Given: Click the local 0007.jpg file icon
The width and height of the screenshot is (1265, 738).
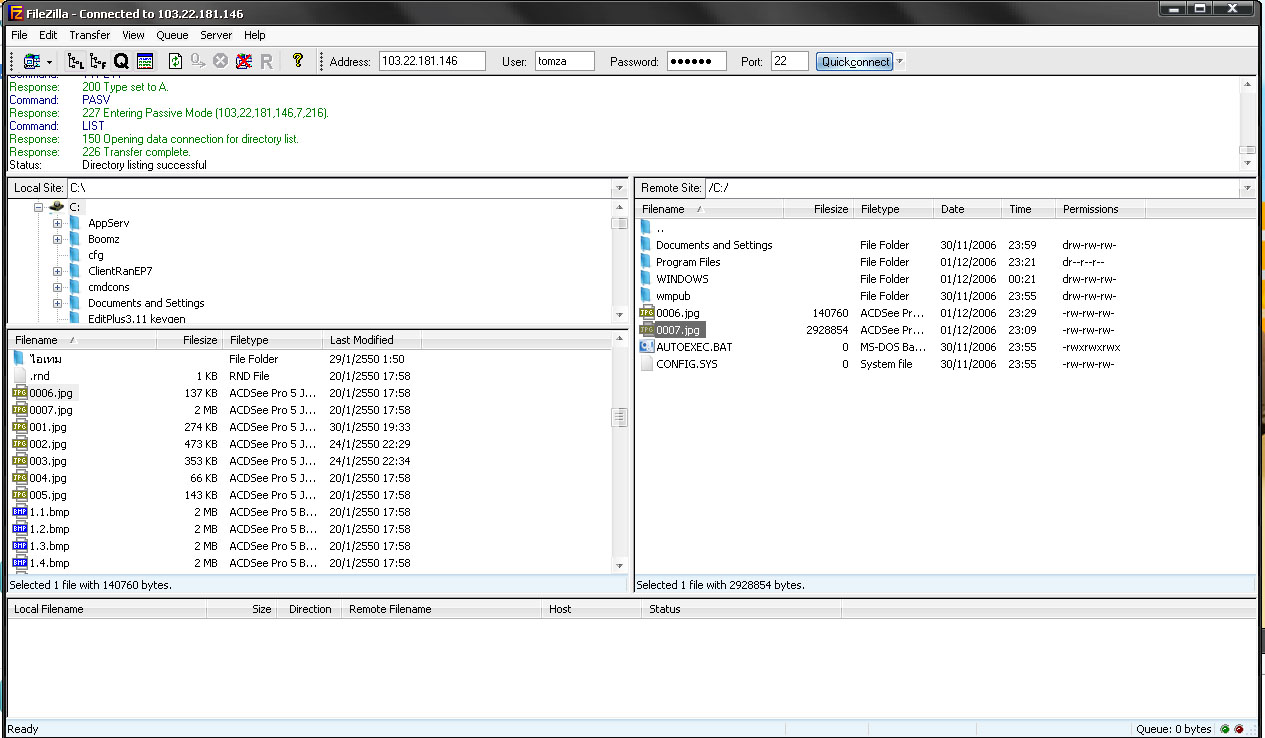Looking at the screenshot, I should (19, 410).
